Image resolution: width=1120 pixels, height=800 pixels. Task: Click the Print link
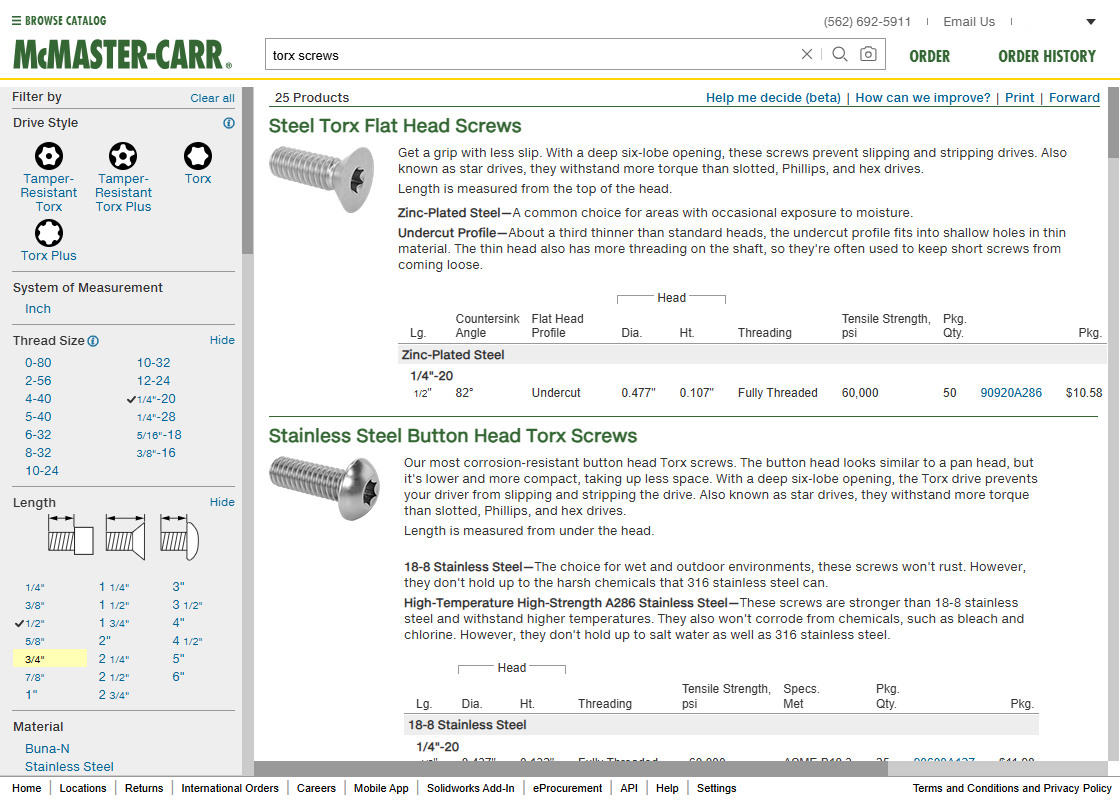[1019, 98]
